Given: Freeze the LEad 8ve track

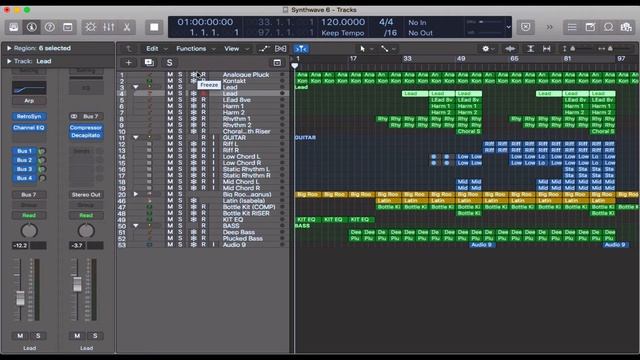Looking at the screenshot, I should point(193,100).
